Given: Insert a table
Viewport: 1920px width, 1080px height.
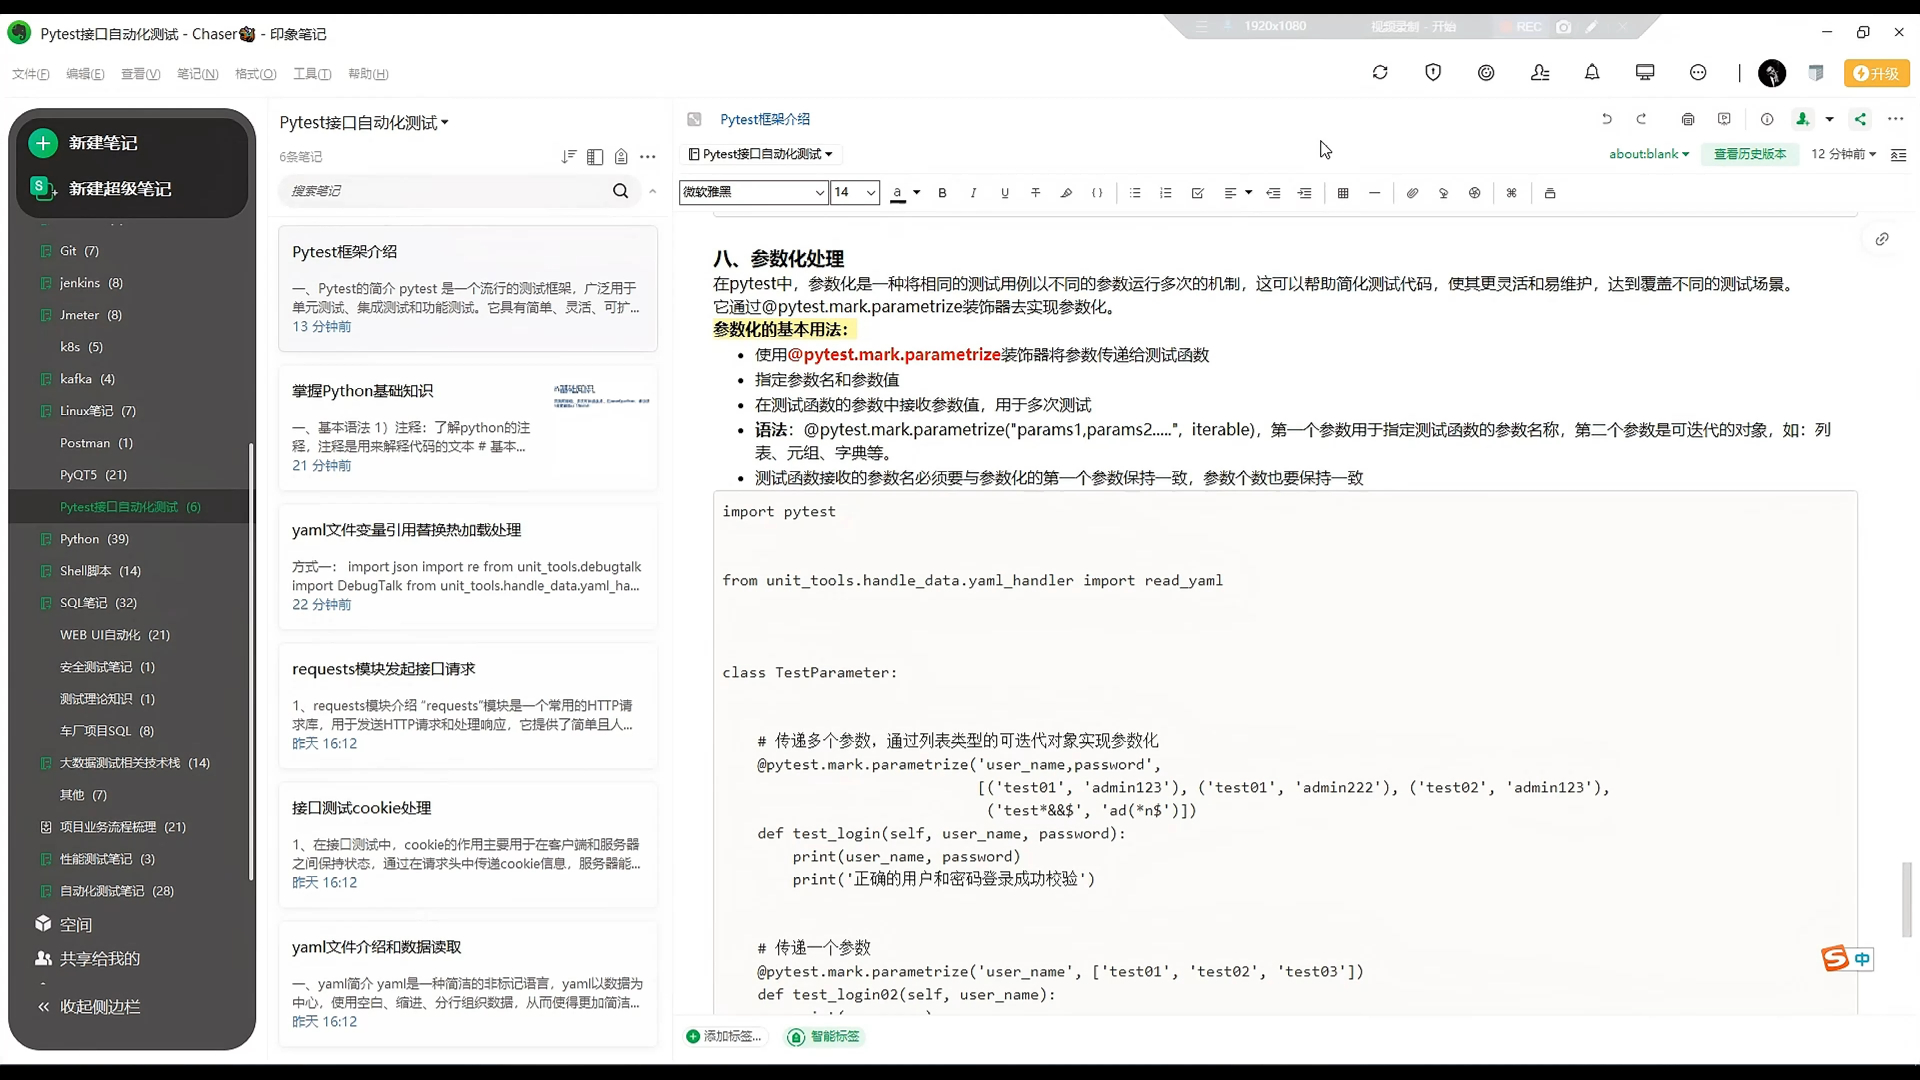Looking at the screenshot, I should point(1343,193).
